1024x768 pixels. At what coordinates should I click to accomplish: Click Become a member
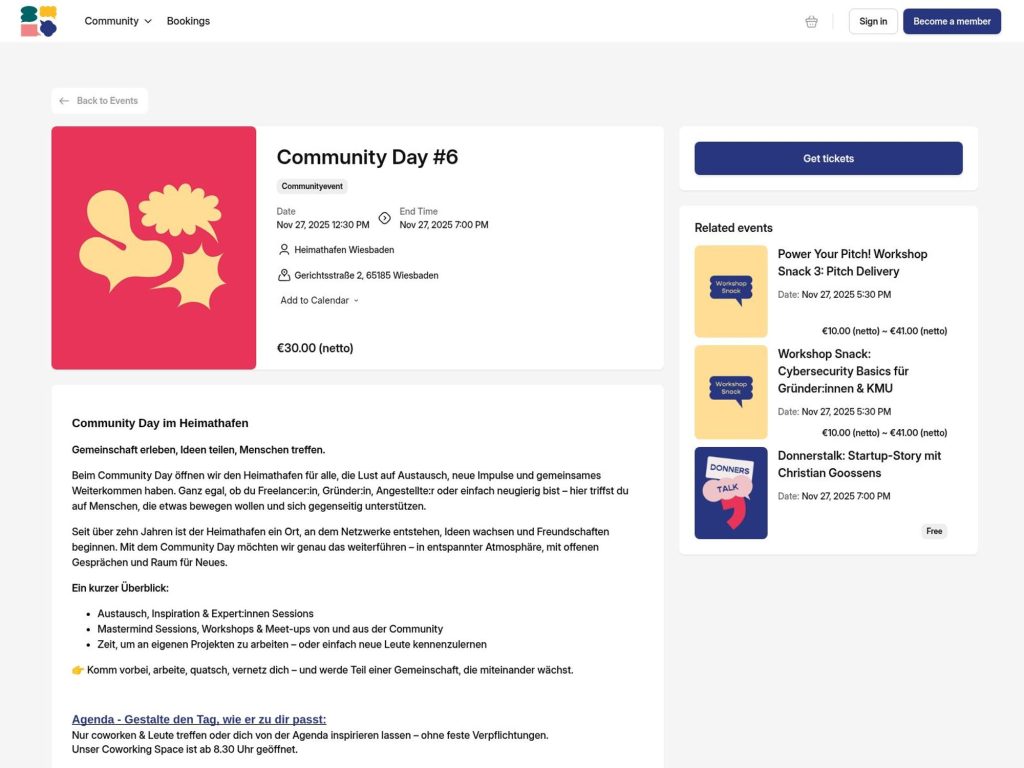[x=951, y=20]
